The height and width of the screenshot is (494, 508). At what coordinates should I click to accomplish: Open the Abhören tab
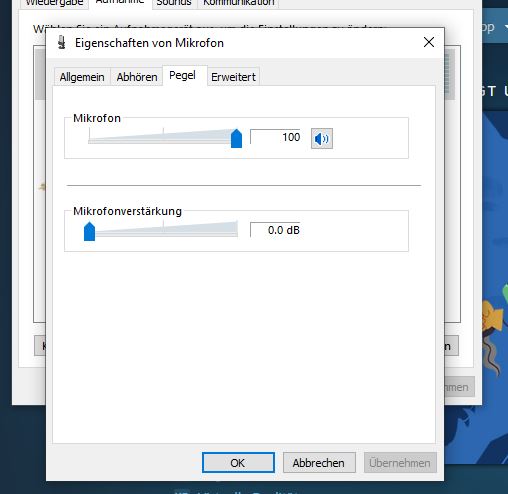tap(137, 77)
